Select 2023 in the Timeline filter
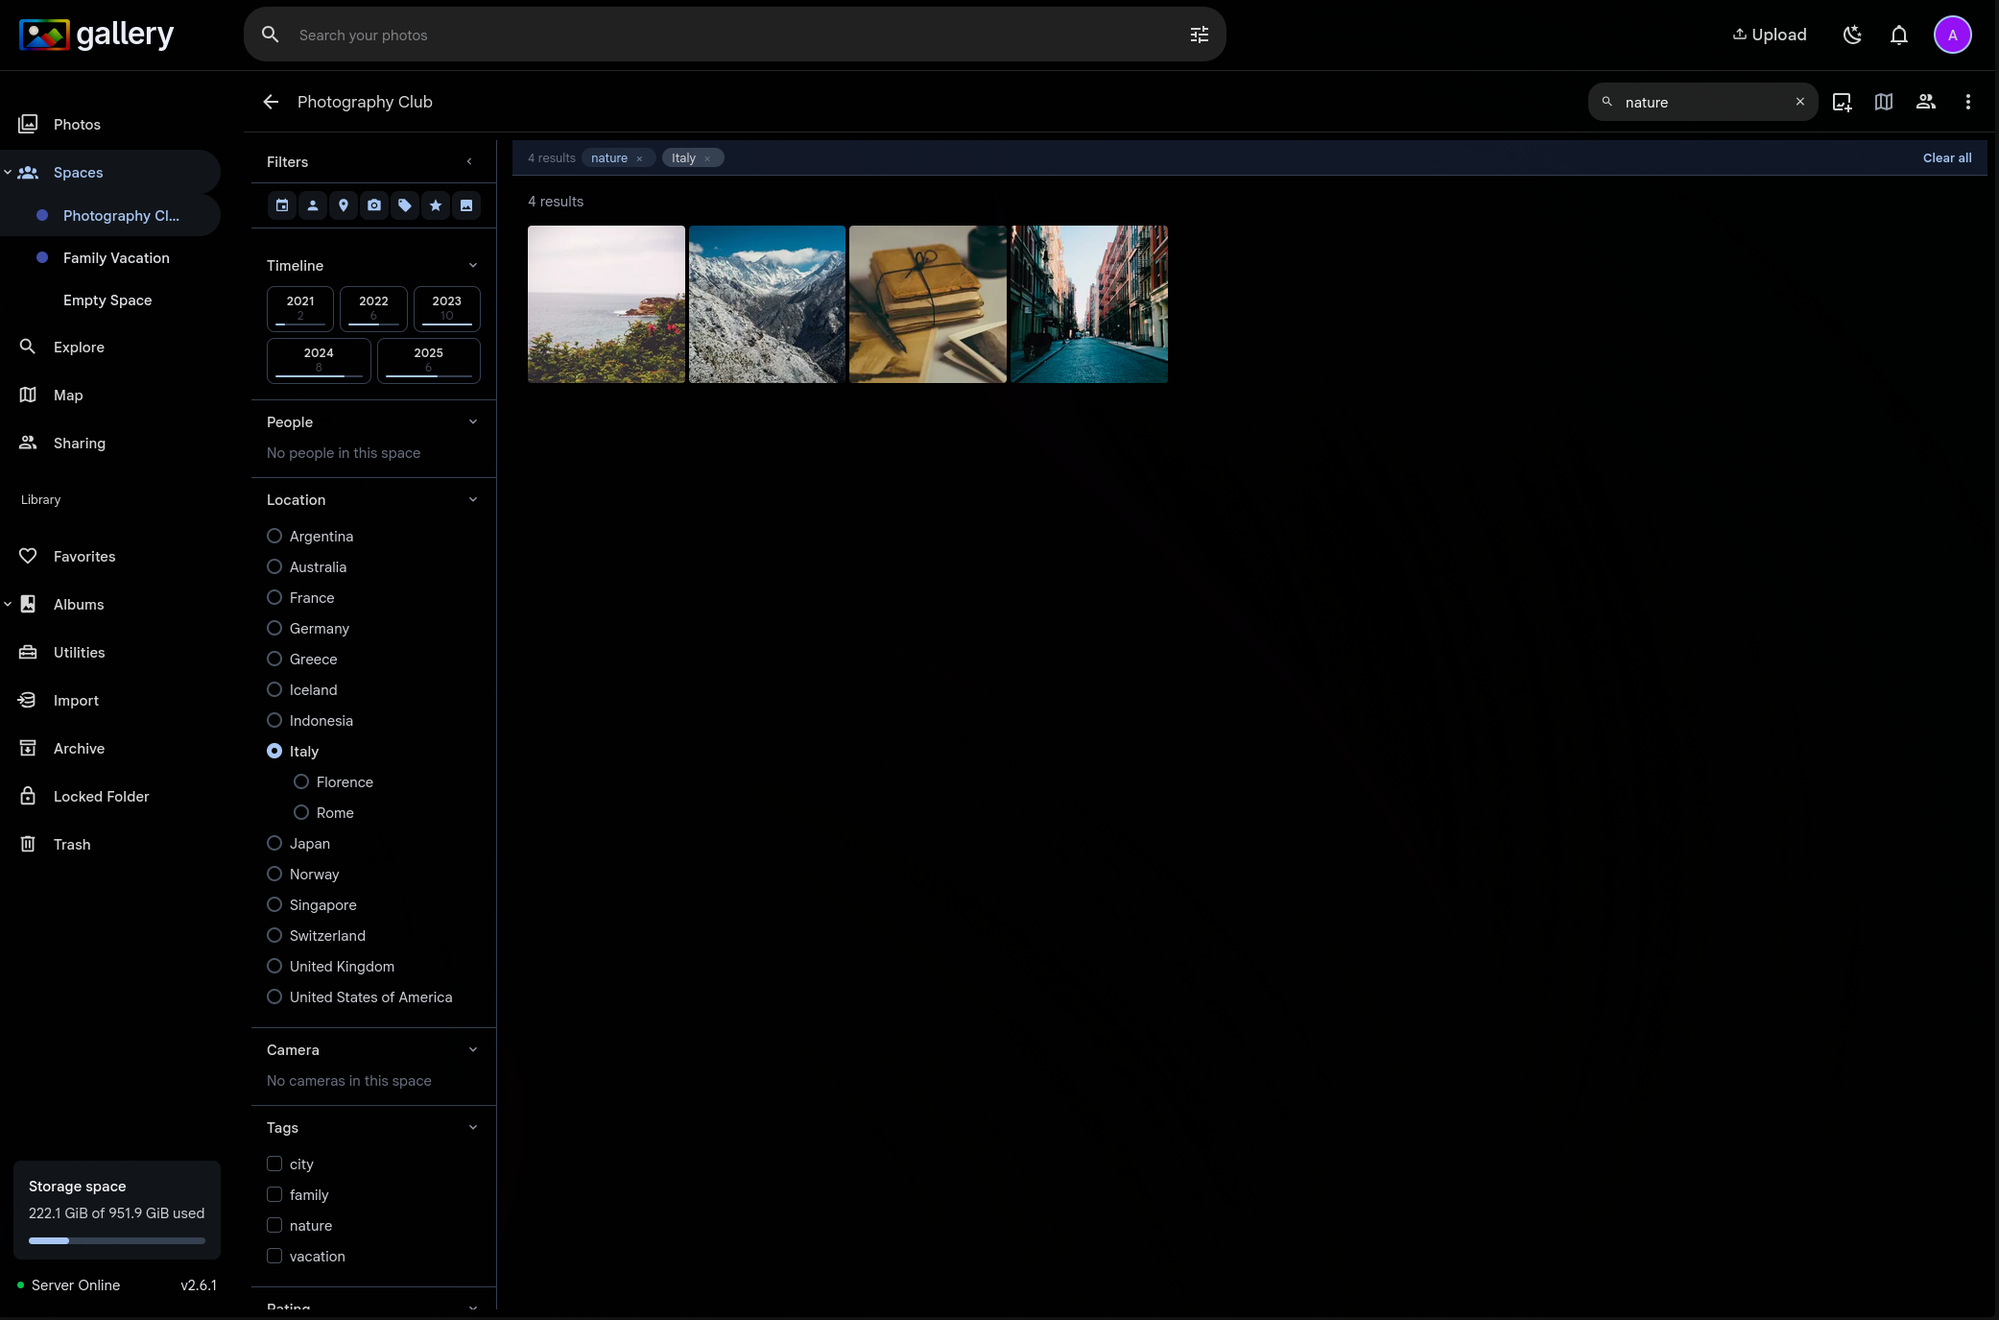Viewport: 1999px width, 1320px height. click(x=446, y=308)
